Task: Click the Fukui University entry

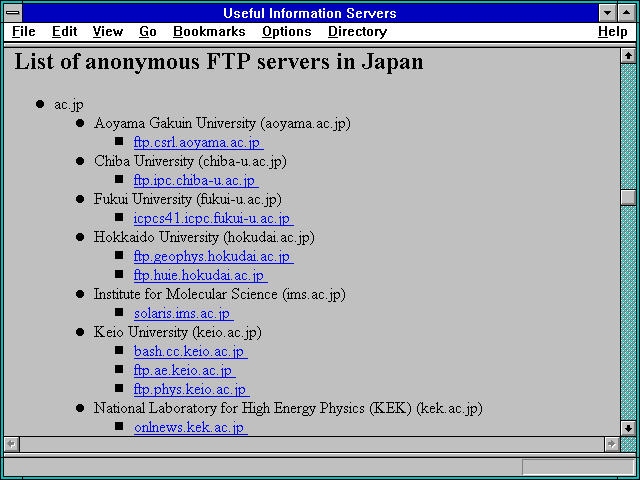Action: [x=188, y=200]
